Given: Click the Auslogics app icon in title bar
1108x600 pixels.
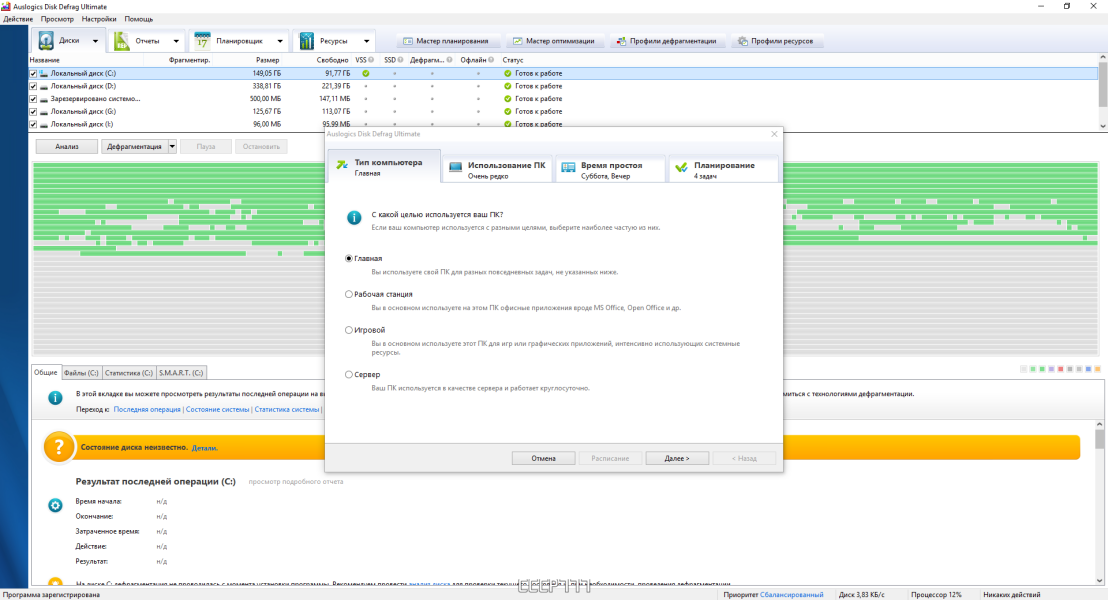Looking at the screenshot, I should click(x=6, y=6).
